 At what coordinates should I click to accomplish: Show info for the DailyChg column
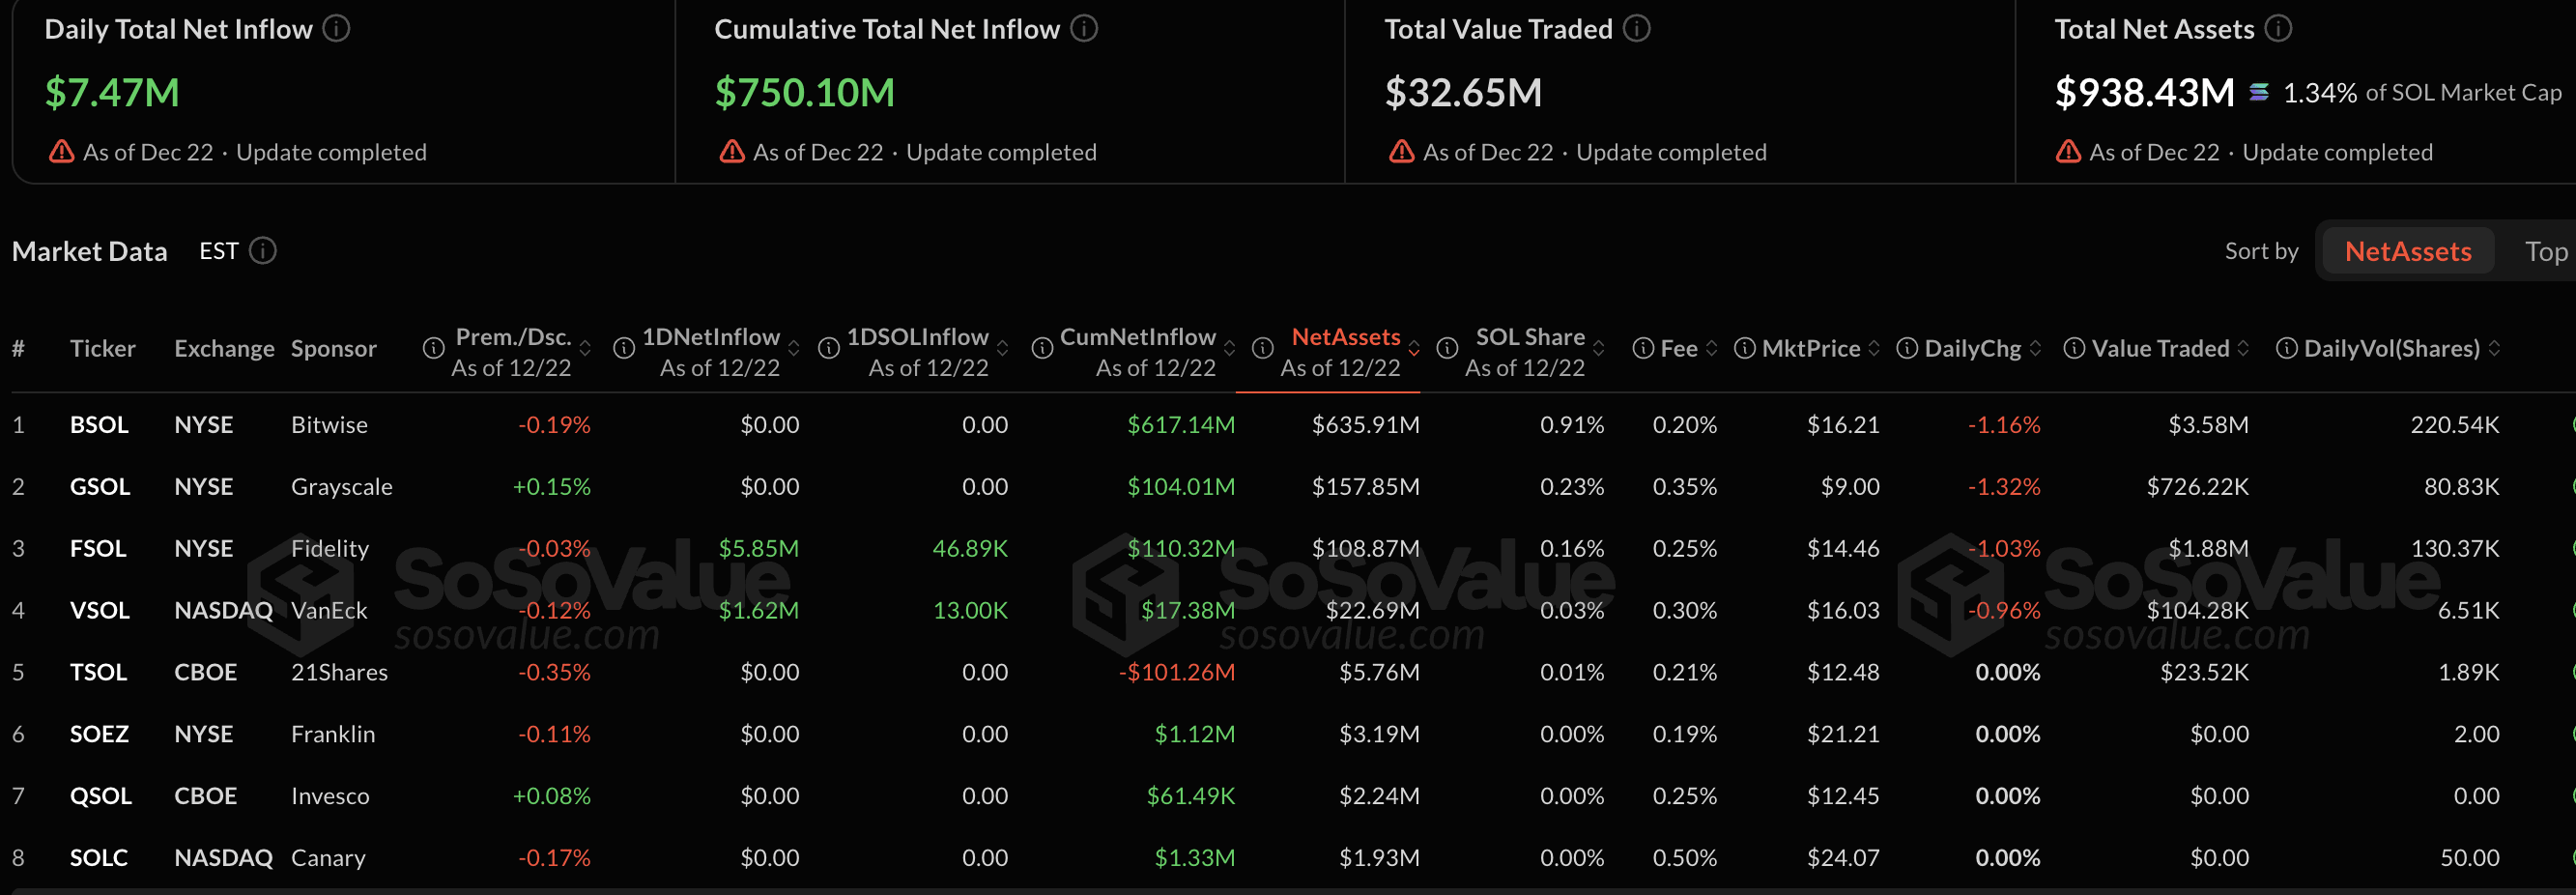coord(1907,348)
